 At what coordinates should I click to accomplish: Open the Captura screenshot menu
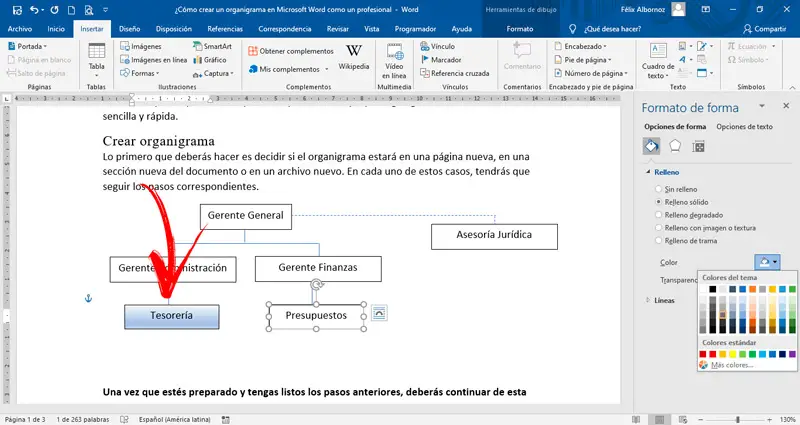click(213, 73)
